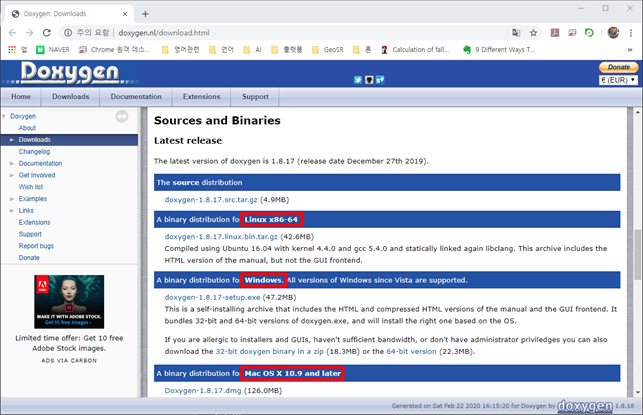This screenshot has height=415, width=643.
Task: Select About in the sidebar tree
Action: point(27,128)
